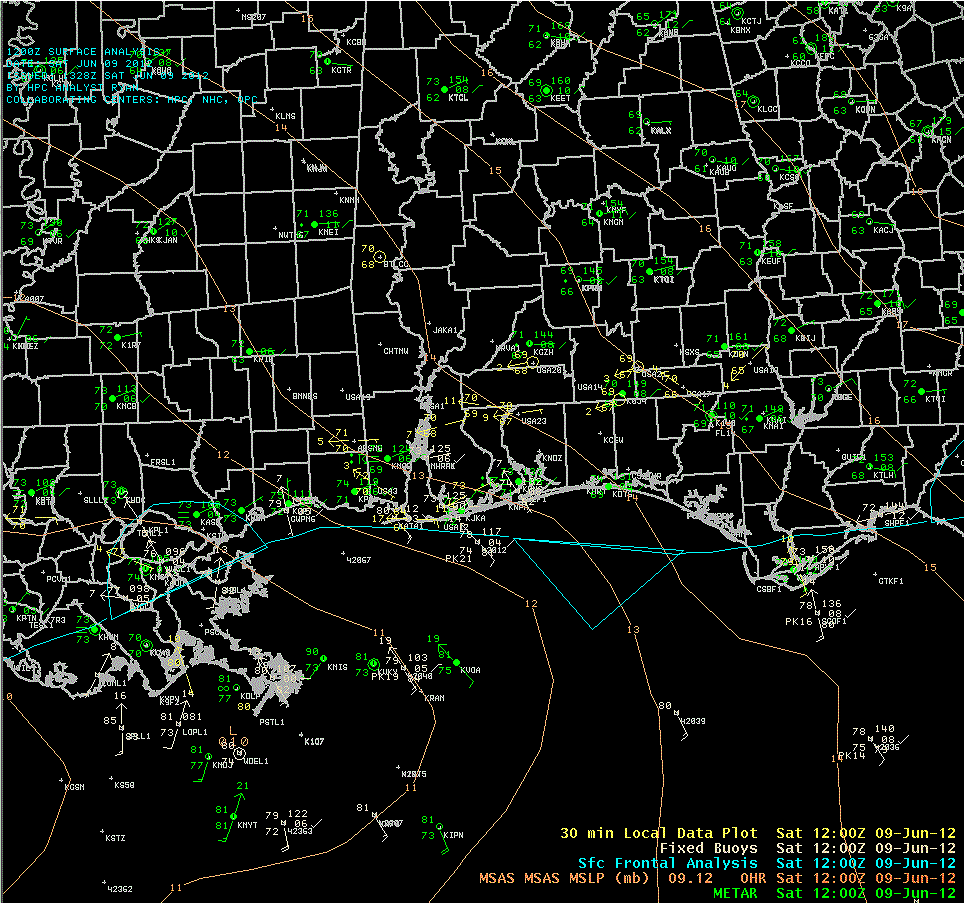The image size is (964, 904).
Task: Click the KRAN station label
Action: [434, 698]
